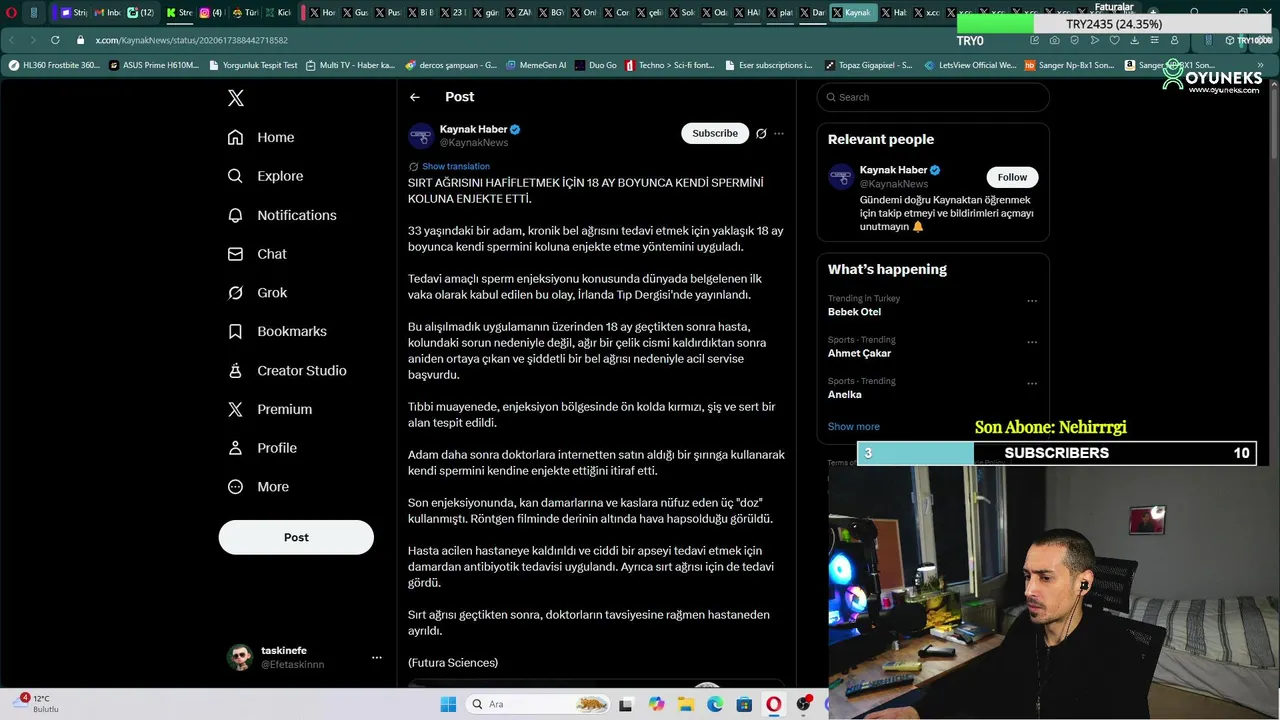Reload the page in browser toolbar
This screenshot has height=720, width=1280.
click(55, 40)
